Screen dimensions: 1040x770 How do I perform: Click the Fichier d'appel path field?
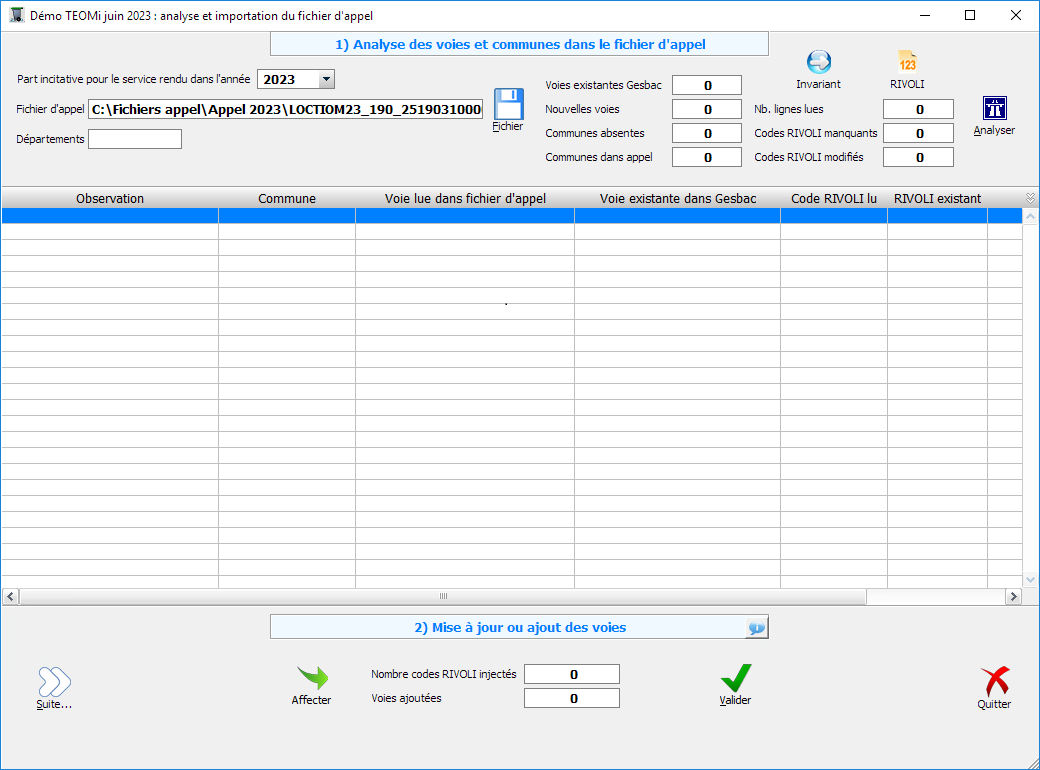tap(286, 109)
